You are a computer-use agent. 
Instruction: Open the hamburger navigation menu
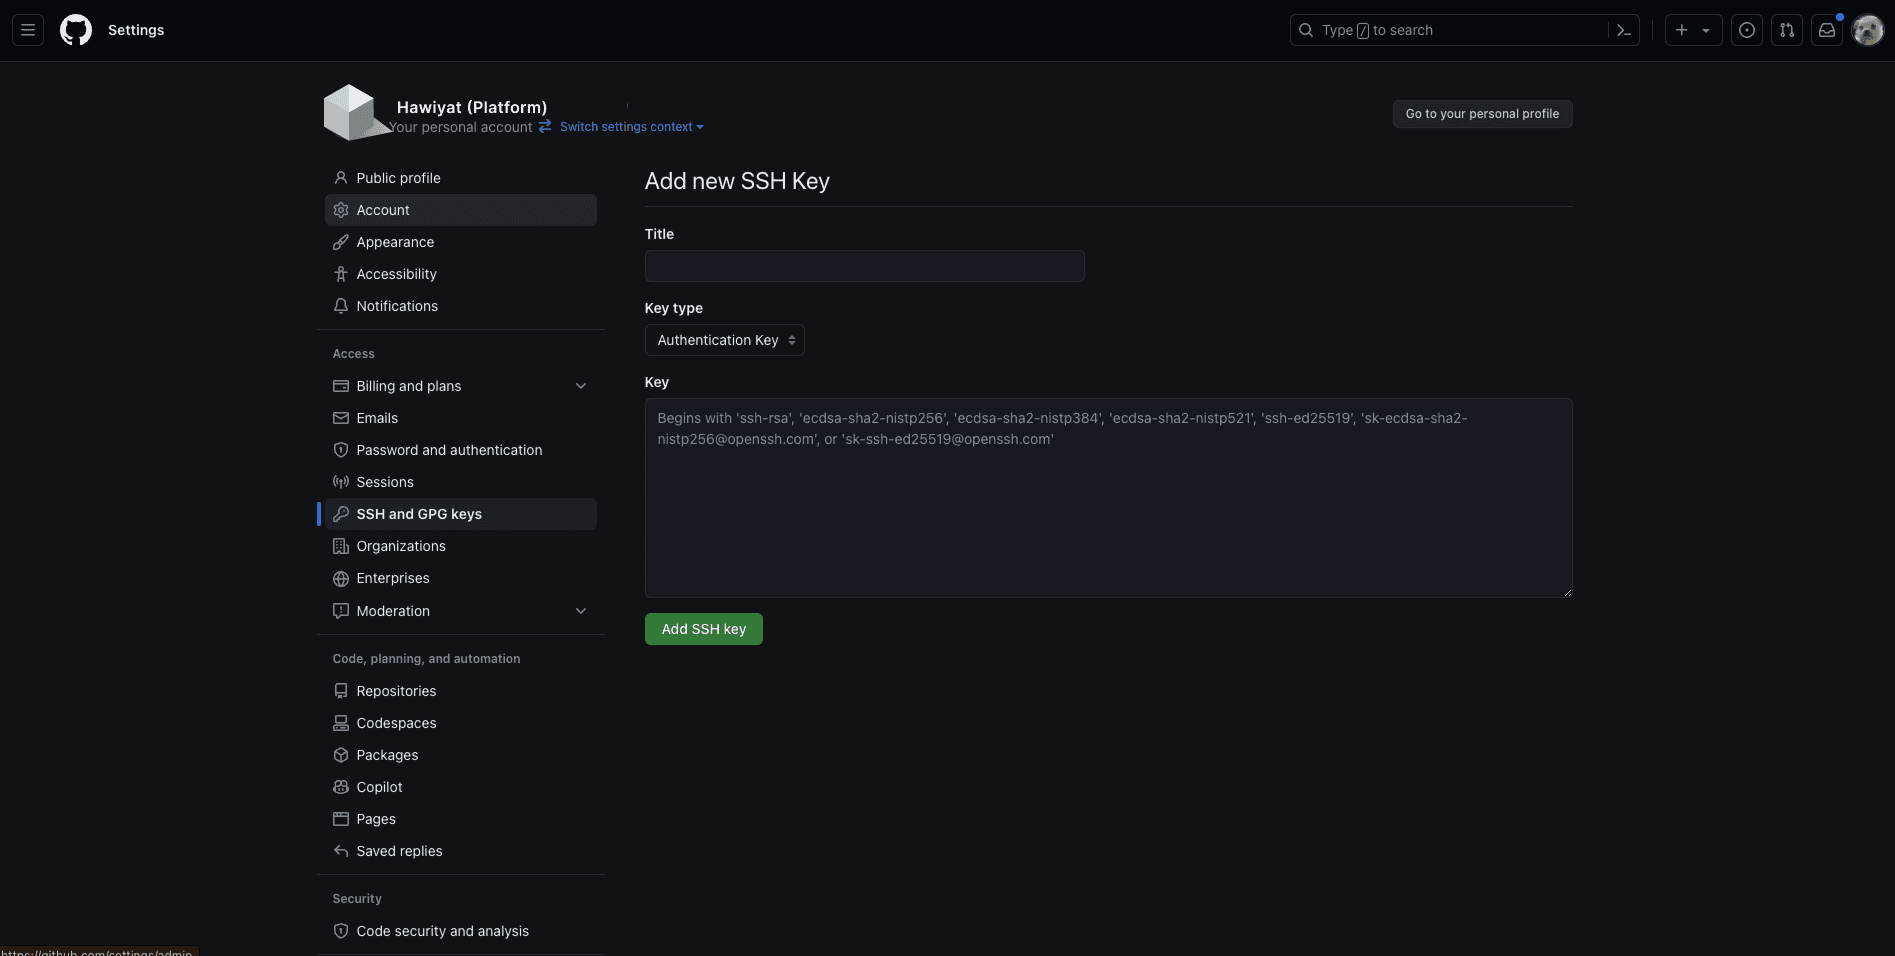click(27, 29)
